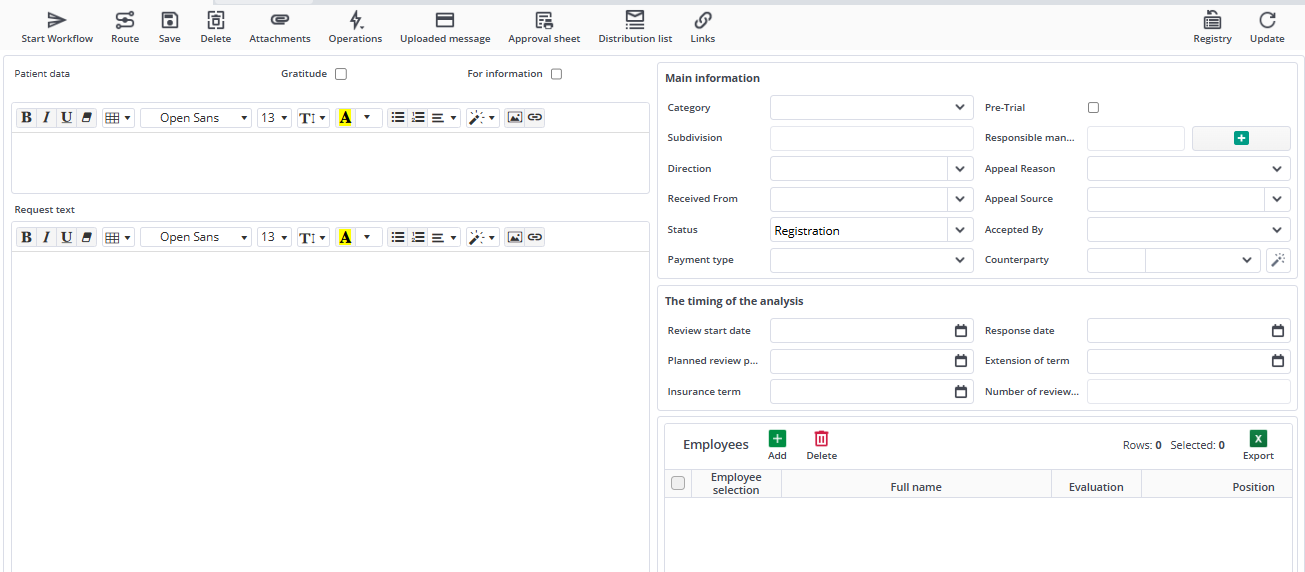Image resolution: width=1305 pixels, height=572 pixels.
Task: Open the Links chain icon
Action: (x=703, y=20)
